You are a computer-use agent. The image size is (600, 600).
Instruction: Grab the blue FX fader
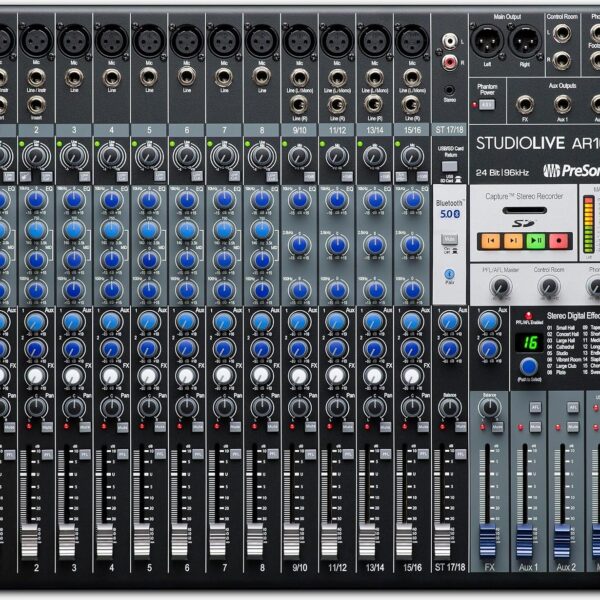click(x=488, y=541)
